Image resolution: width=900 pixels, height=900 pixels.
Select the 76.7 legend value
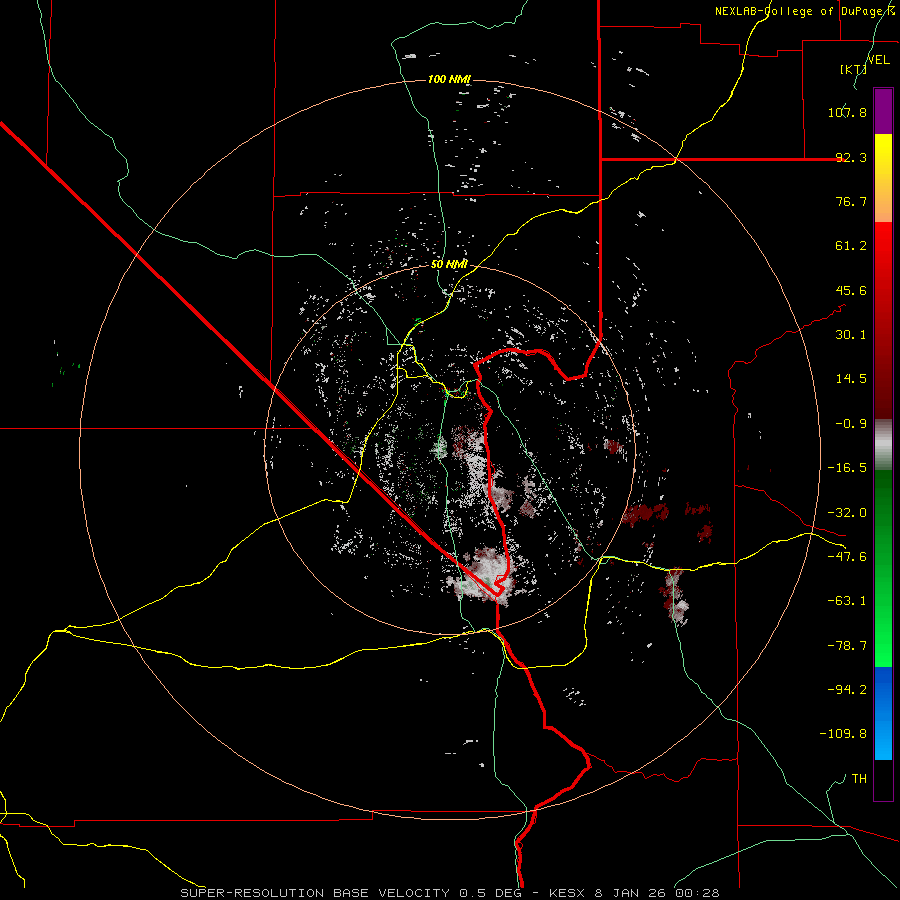851,201
